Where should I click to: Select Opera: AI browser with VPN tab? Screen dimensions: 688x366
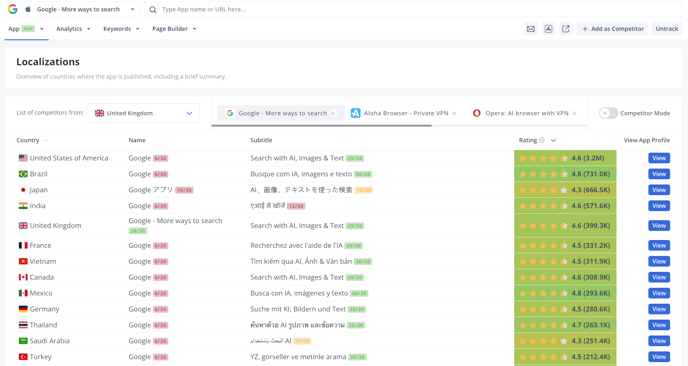coord(524,113)
